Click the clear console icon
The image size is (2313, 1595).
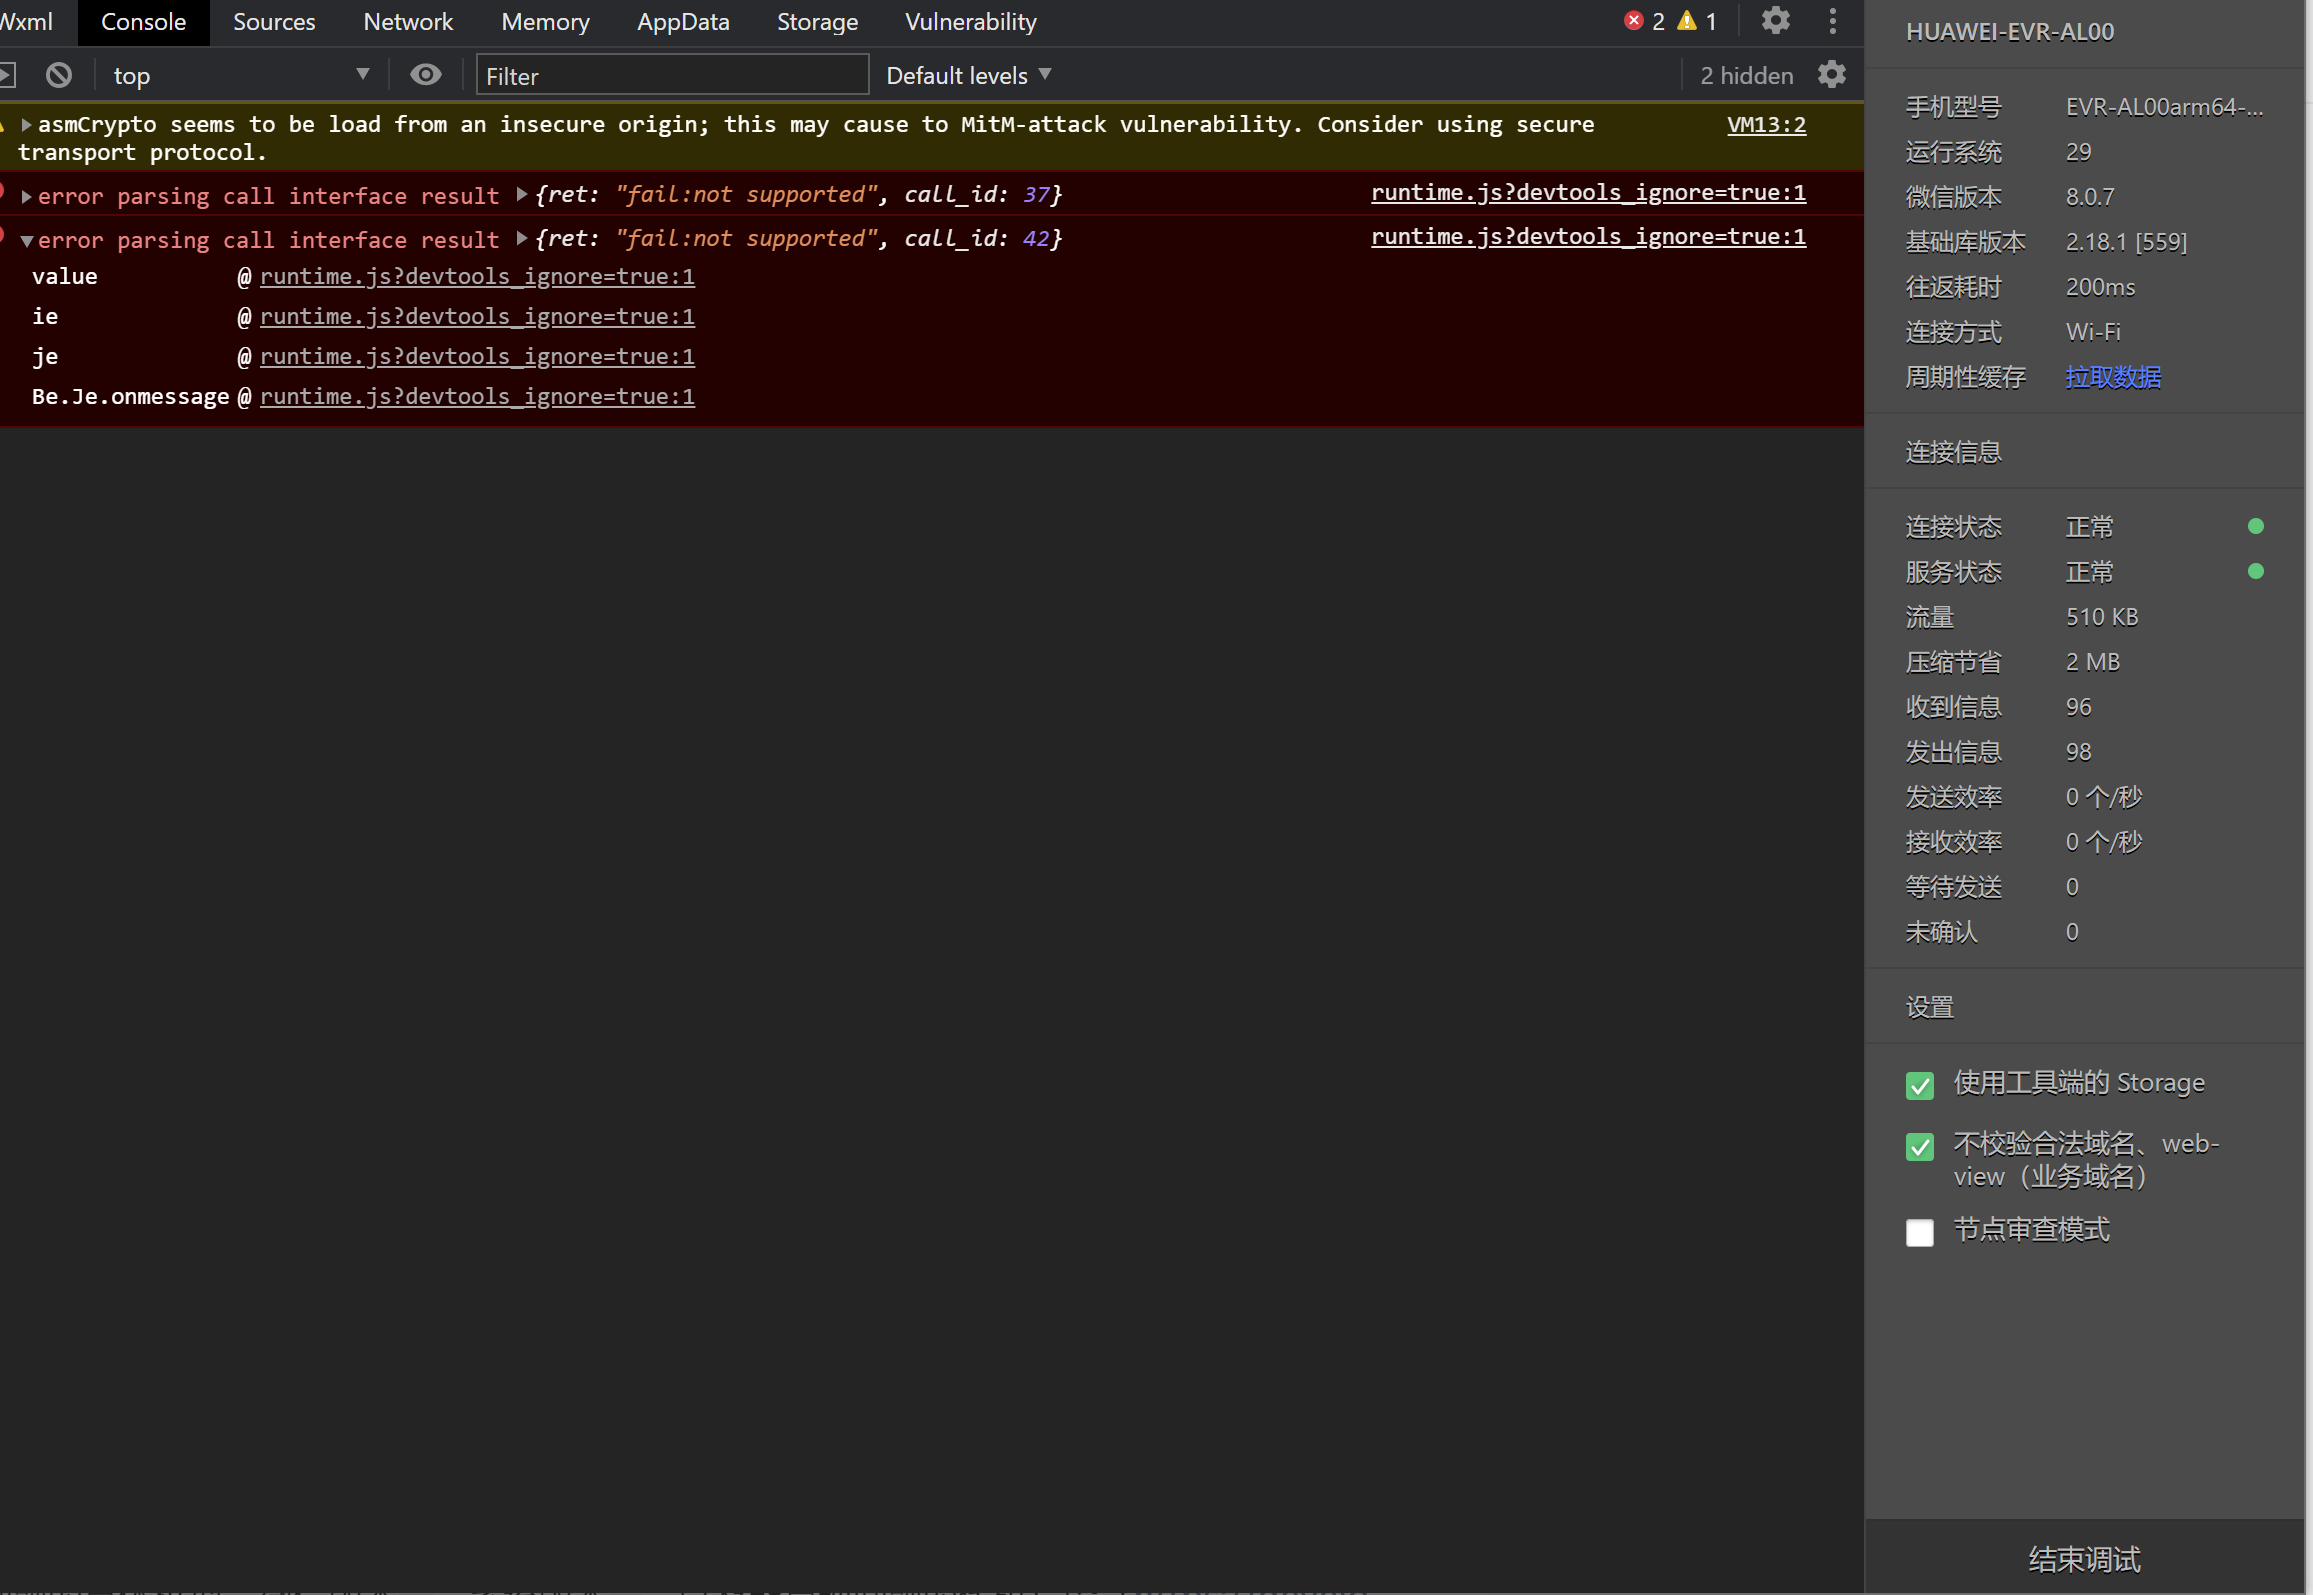pos(59,75)
